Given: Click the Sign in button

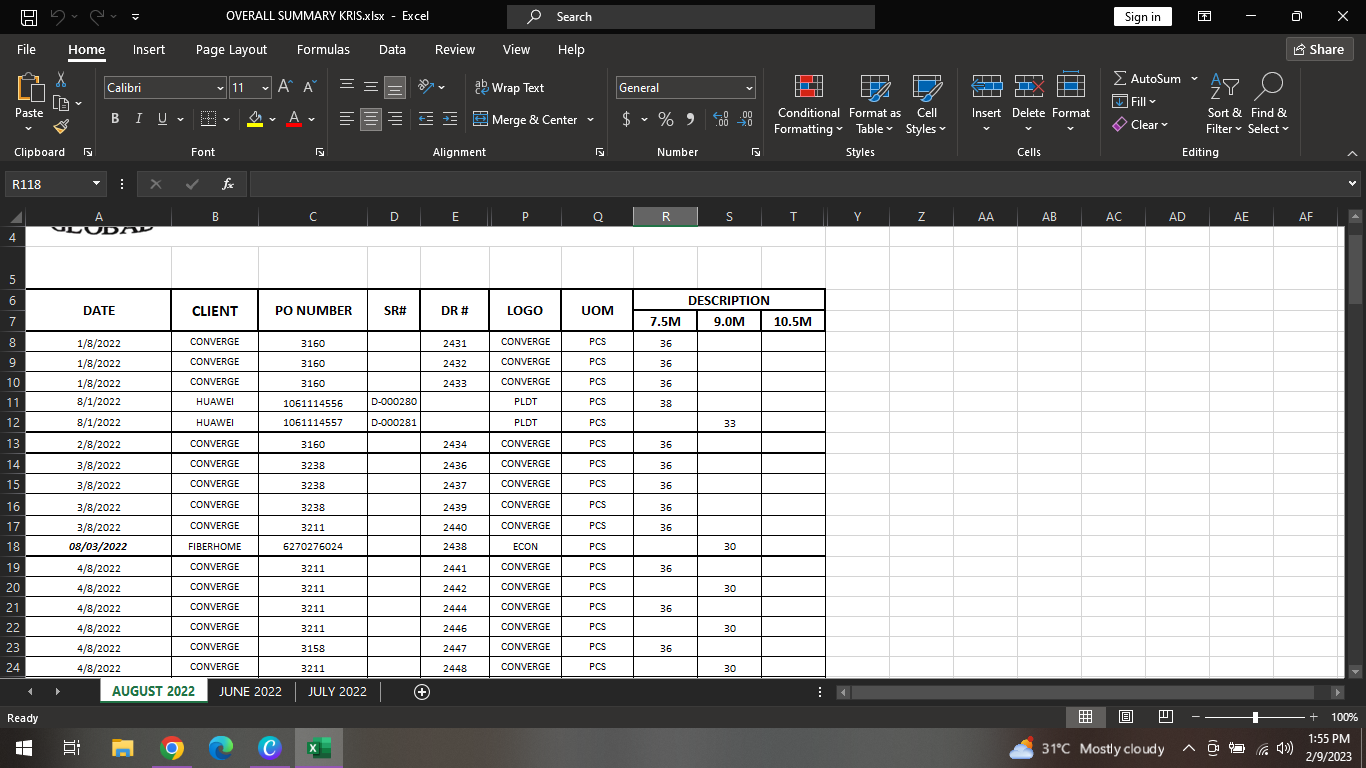Looking at the screenshot, I should 1142,17.
